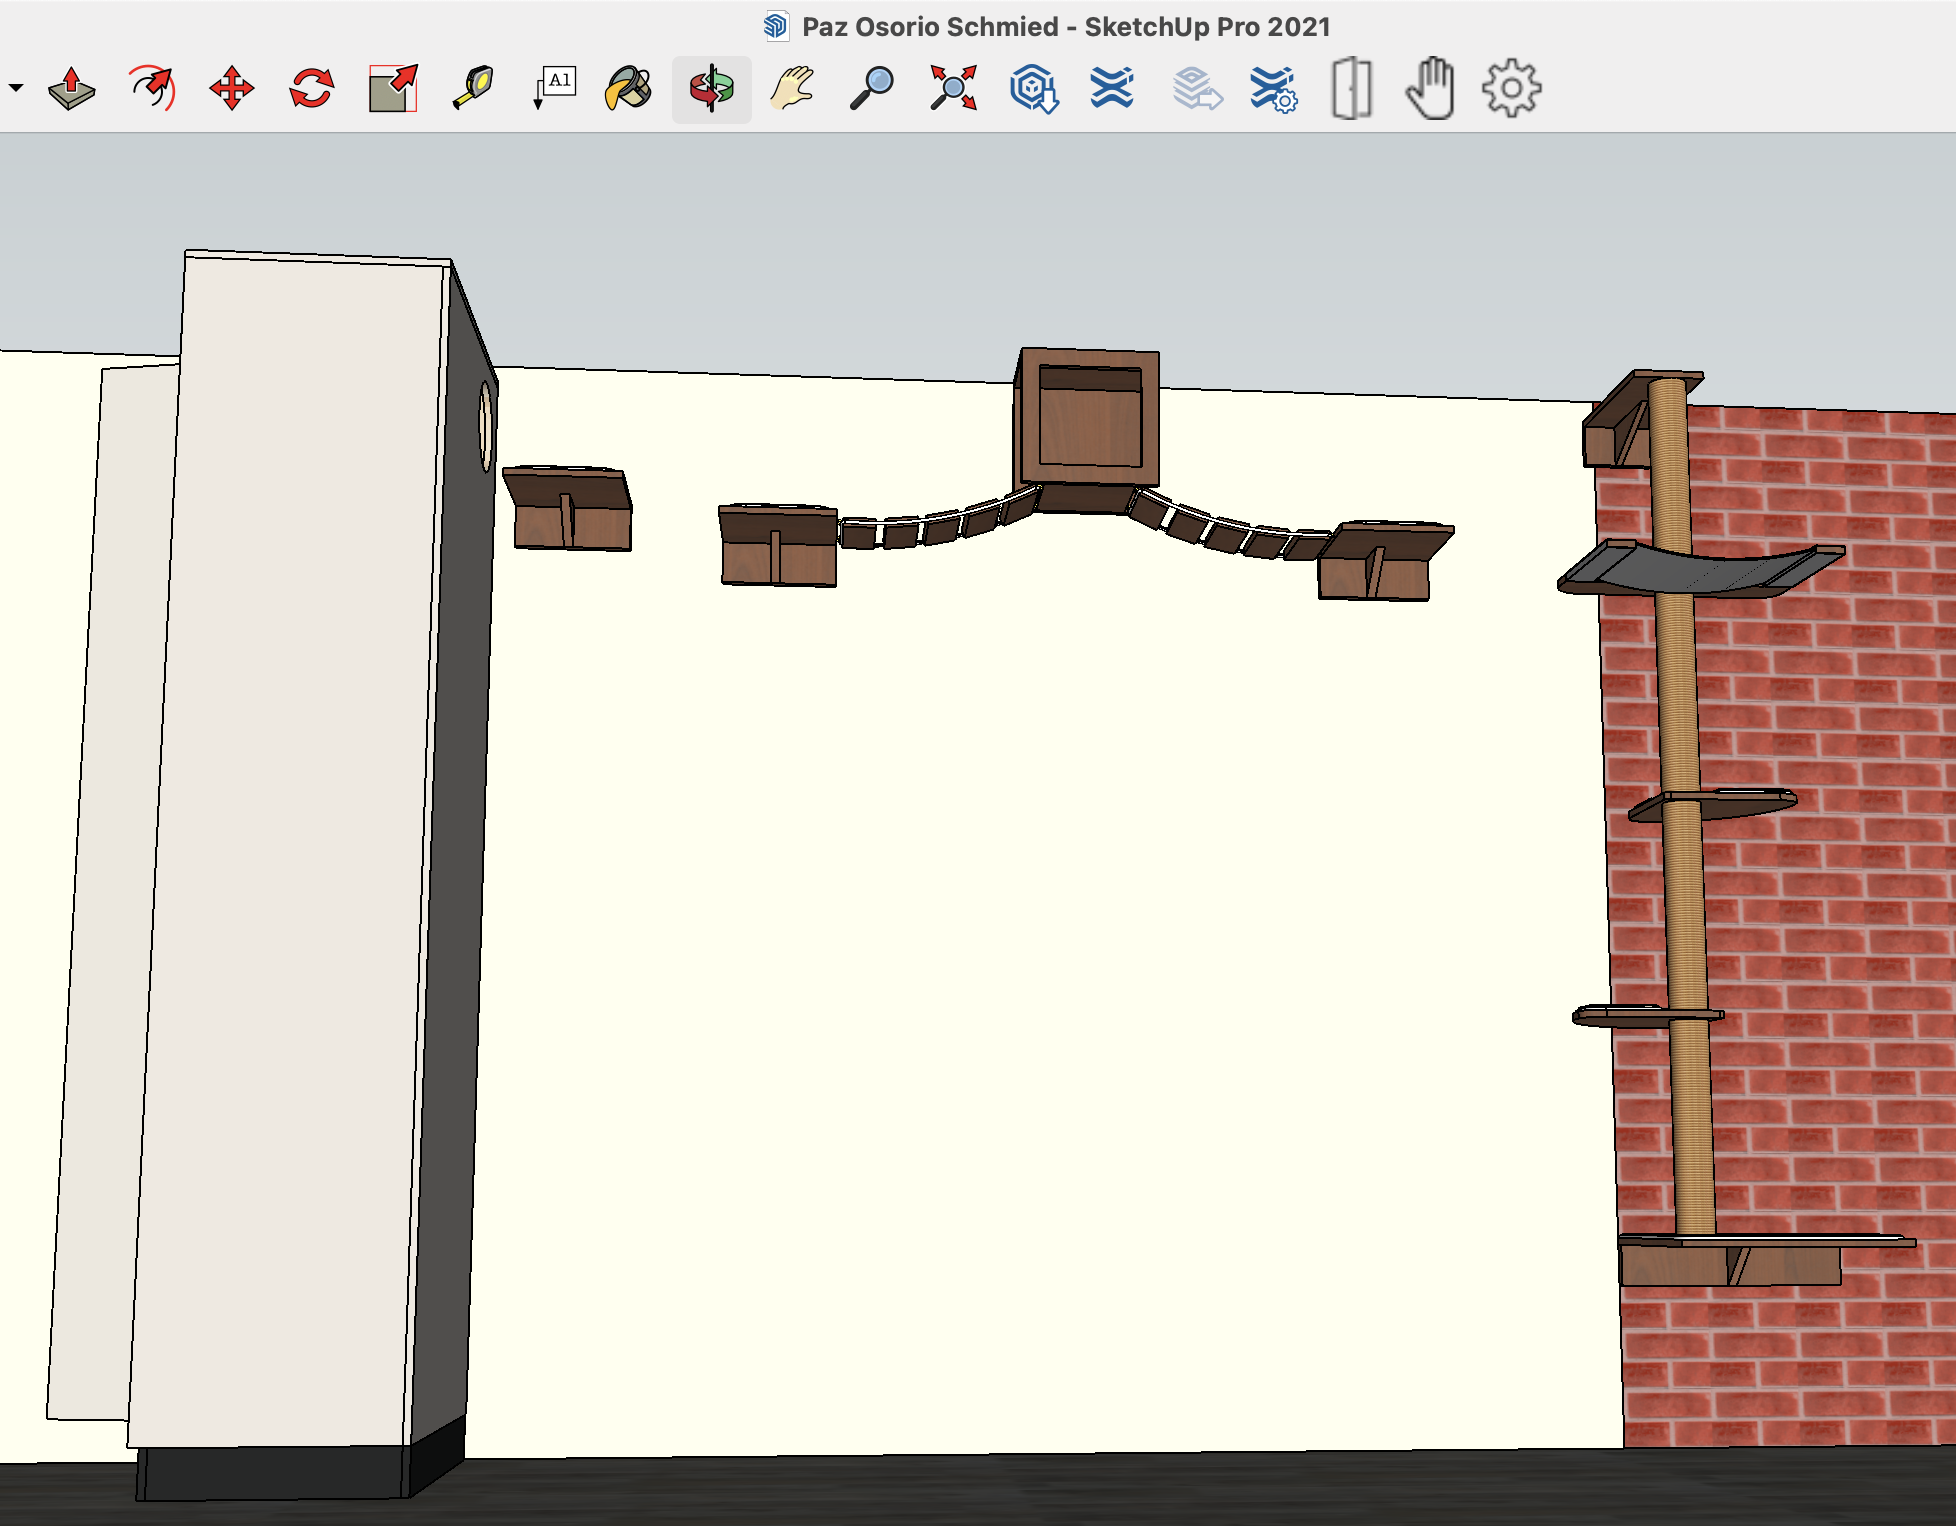
Task: Expand the toolbar dropdown arrow at left
Action: pos(16,89)
